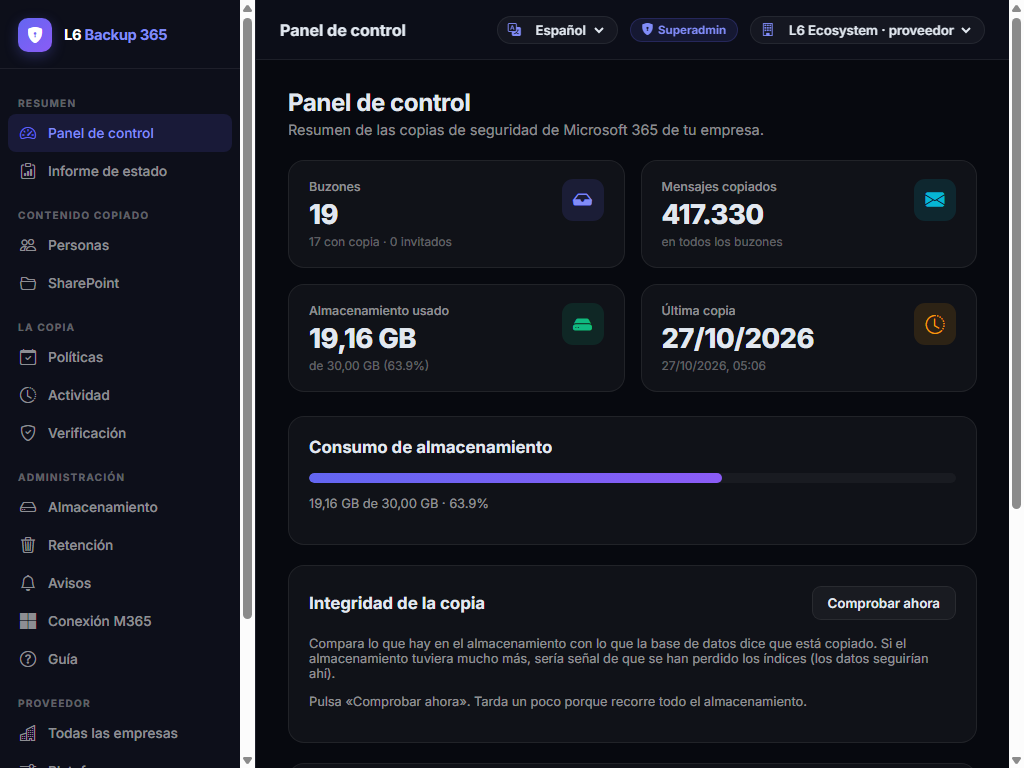1024x768 pixels.
Task: Open the Retención settings
Action: click(120, 545)
